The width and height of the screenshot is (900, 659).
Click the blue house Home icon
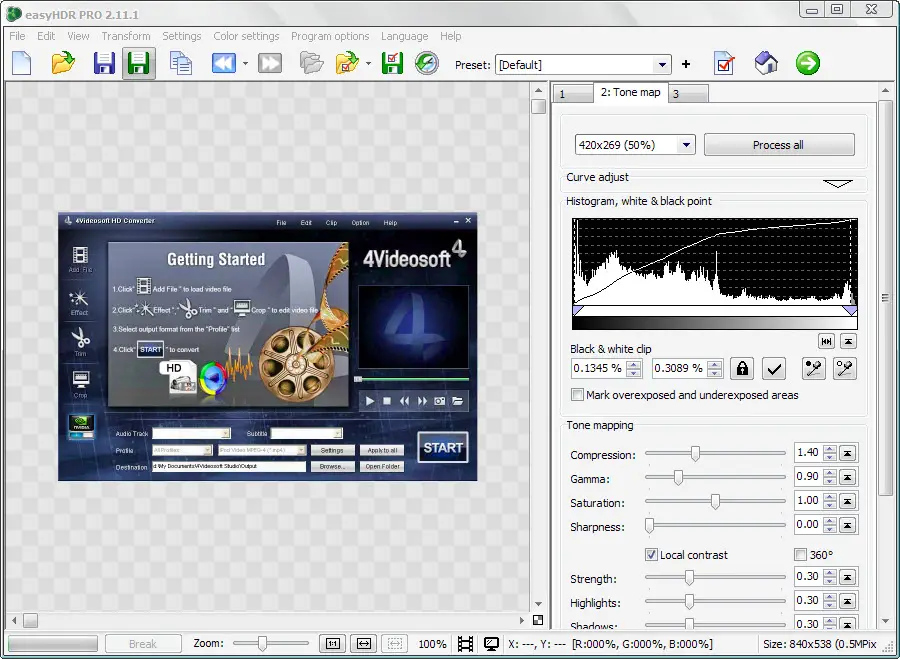pos(766,63)
